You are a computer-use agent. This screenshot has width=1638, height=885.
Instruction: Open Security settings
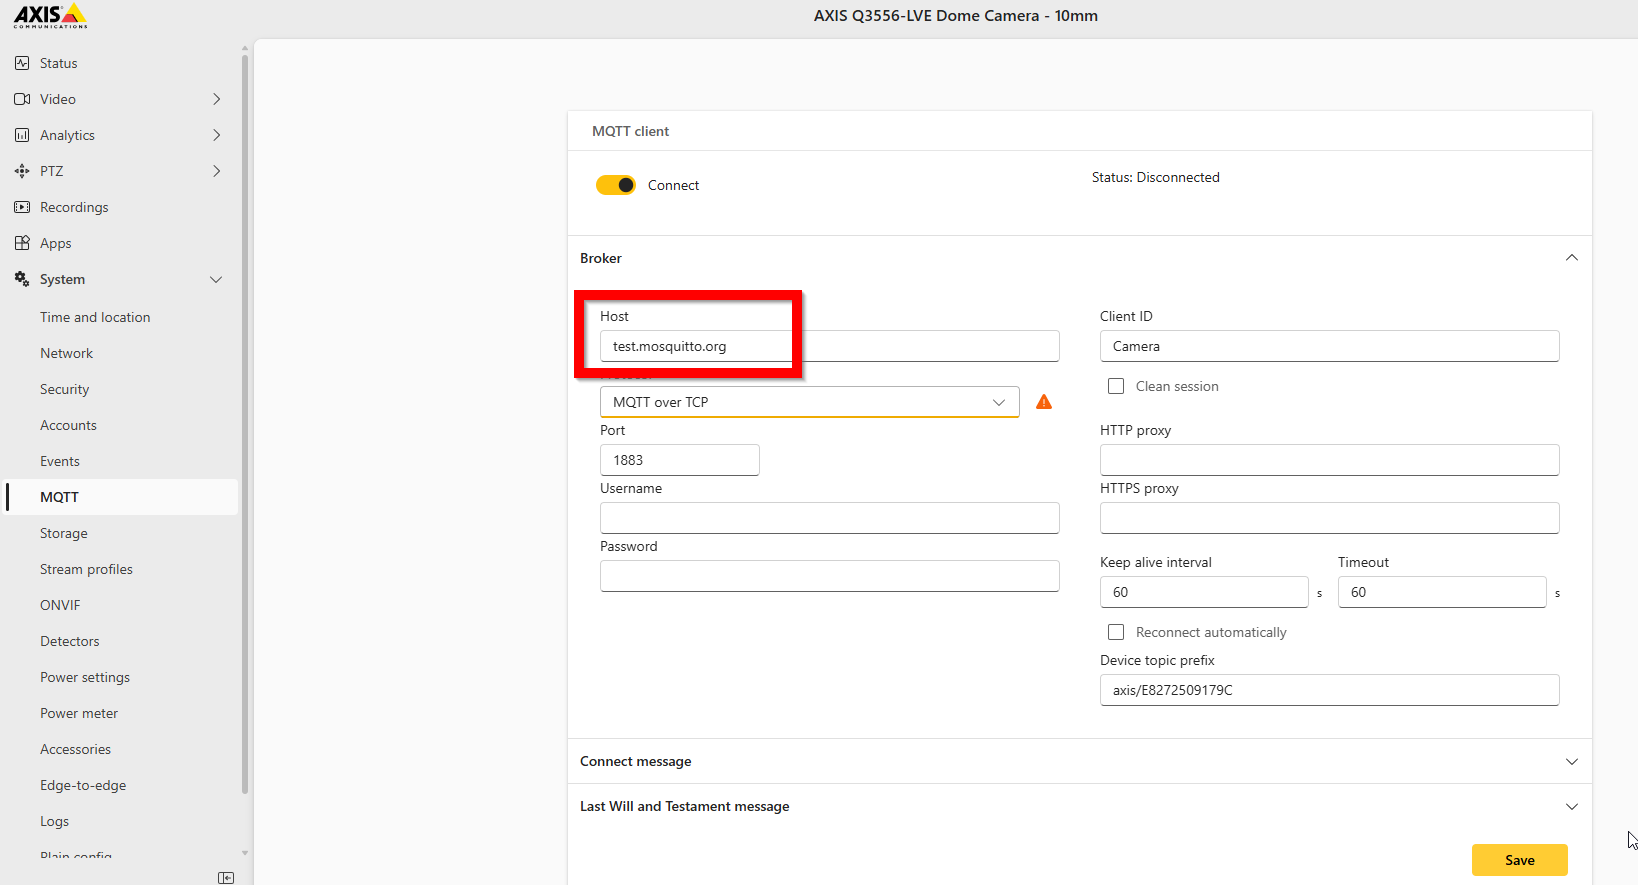(65, 389)
